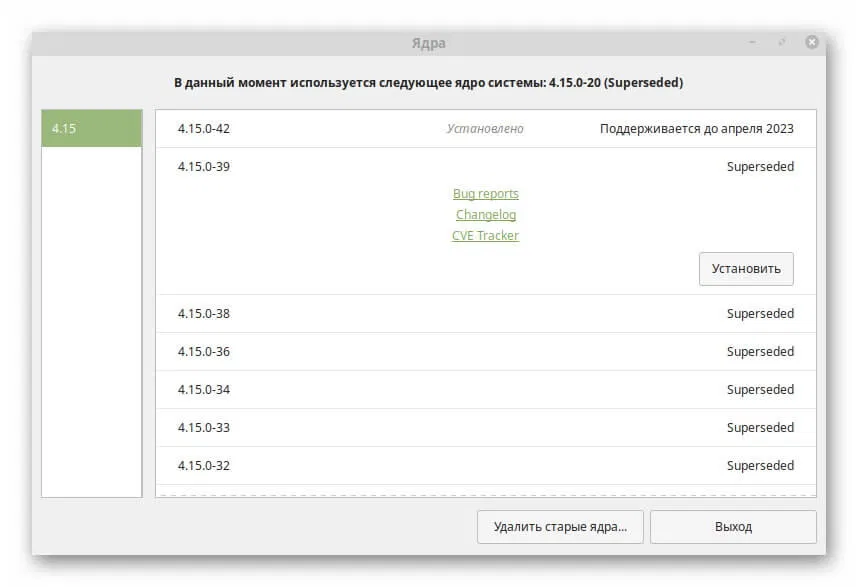Select the 4.15 kernel series in sidebar
858x587 pixels.
[x=92, y=128]
